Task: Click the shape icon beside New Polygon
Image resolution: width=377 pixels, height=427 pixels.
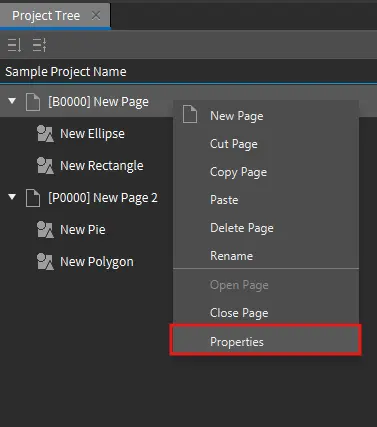Action: pyautogui.click(x=45, y=262)
